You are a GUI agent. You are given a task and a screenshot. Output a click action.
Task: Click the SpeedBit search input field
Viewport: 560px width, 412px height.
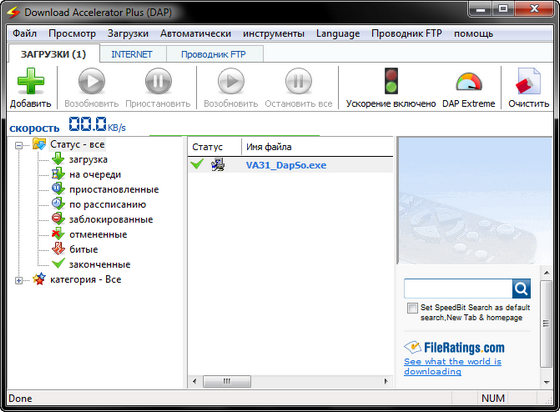[x=458, y=288]
